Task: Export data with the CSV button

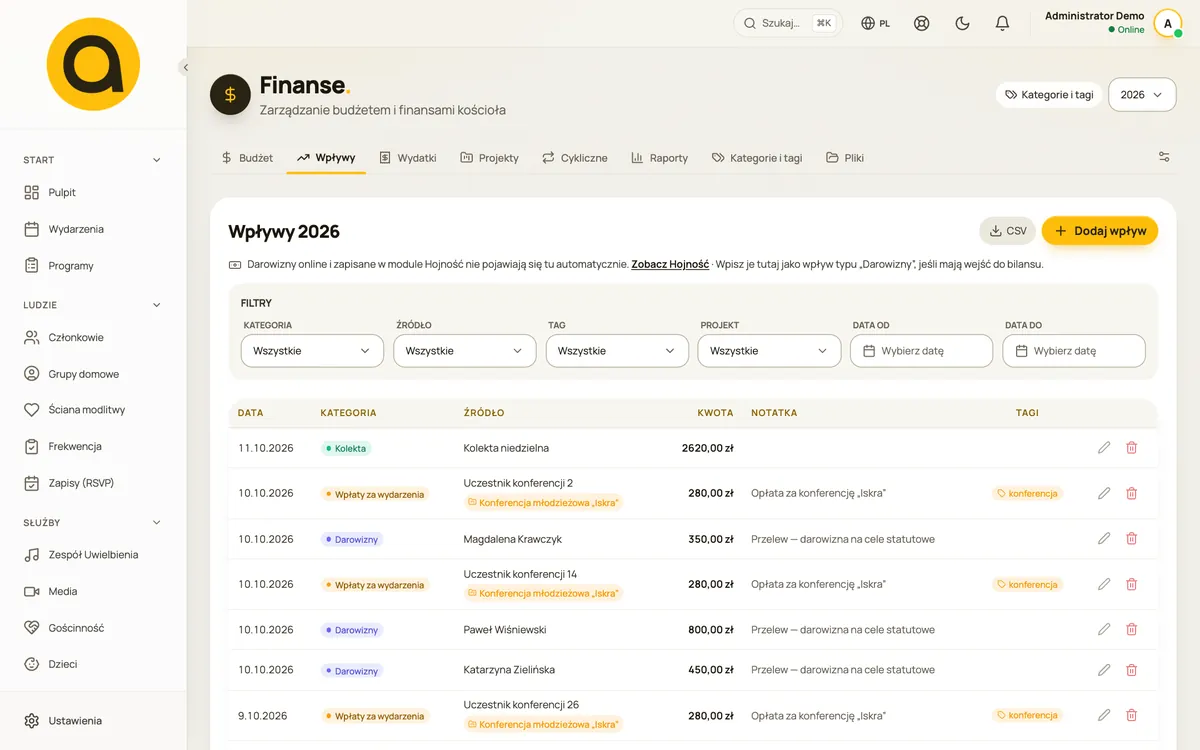Action: (1008, 231)
